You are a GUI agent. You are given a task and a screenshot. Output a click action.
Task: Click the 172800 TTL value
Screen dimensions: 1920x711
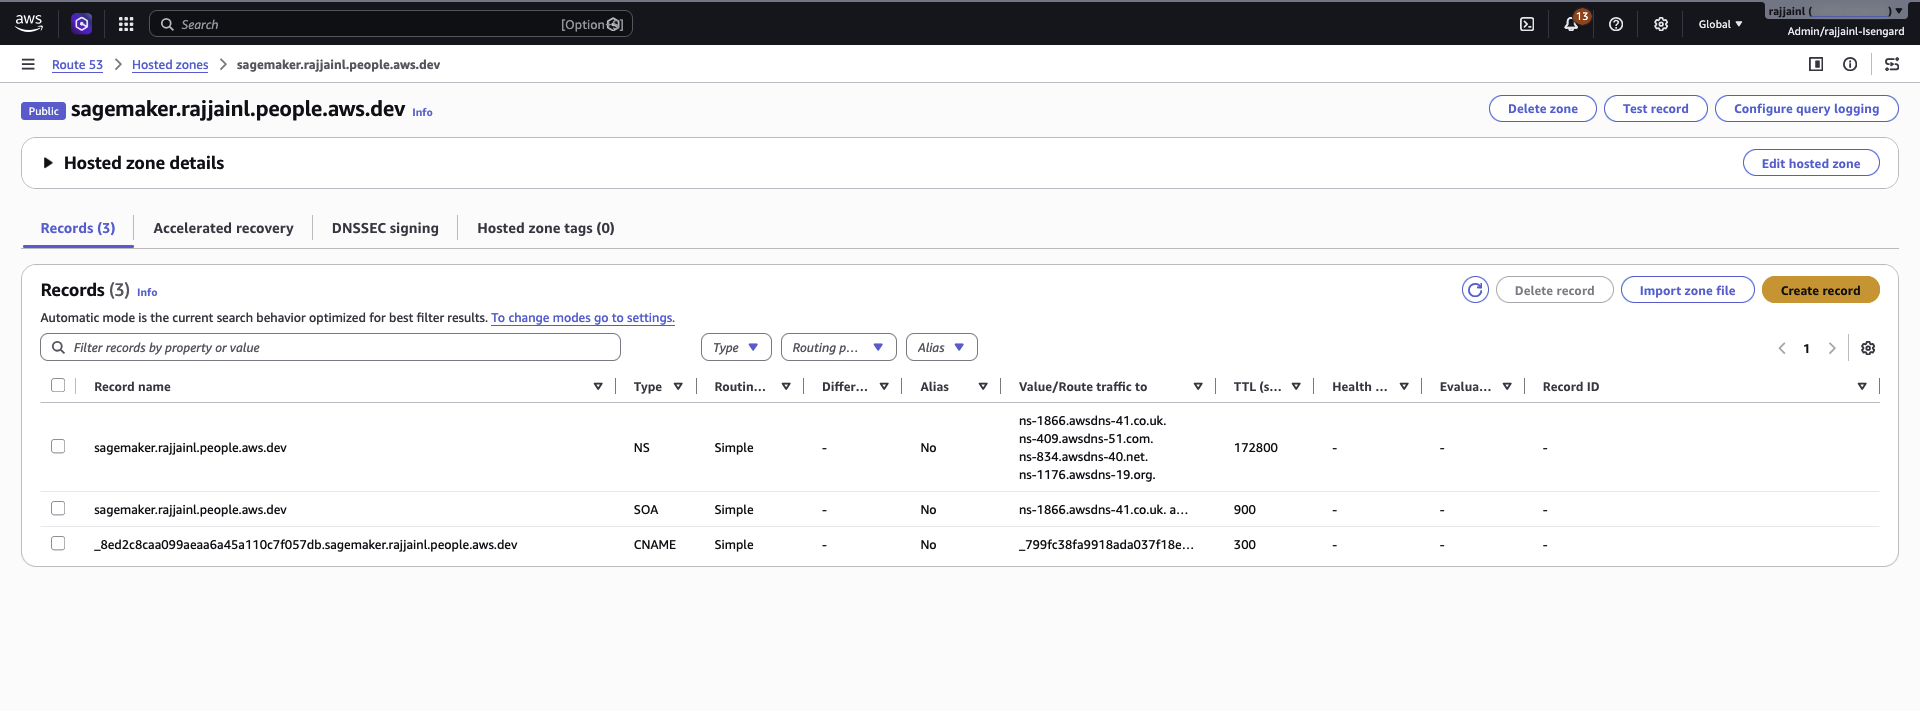coord(1256,448)
